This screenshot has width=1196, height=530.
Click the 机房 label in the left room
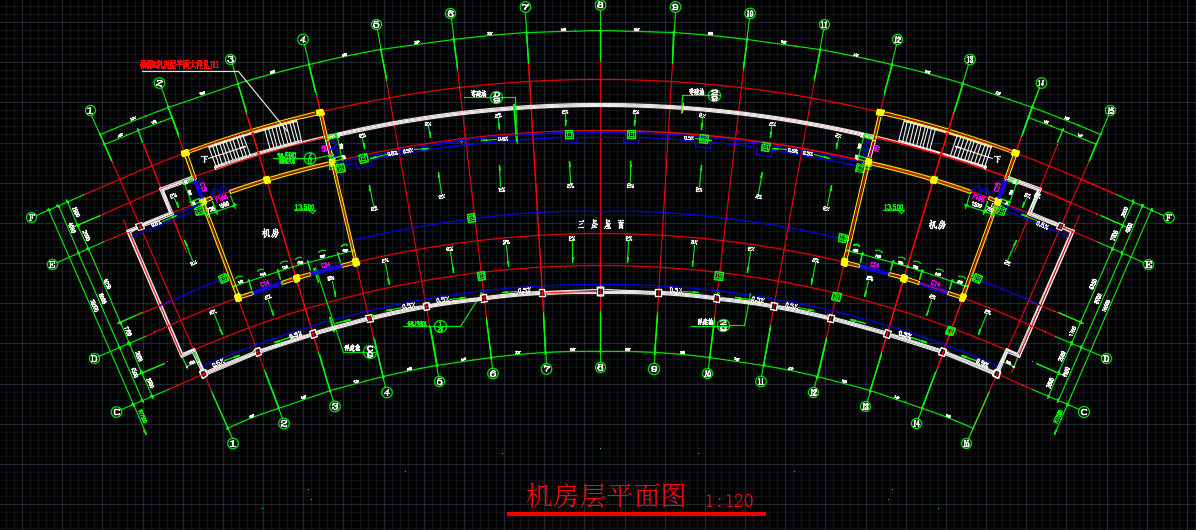tap(271, 233)
